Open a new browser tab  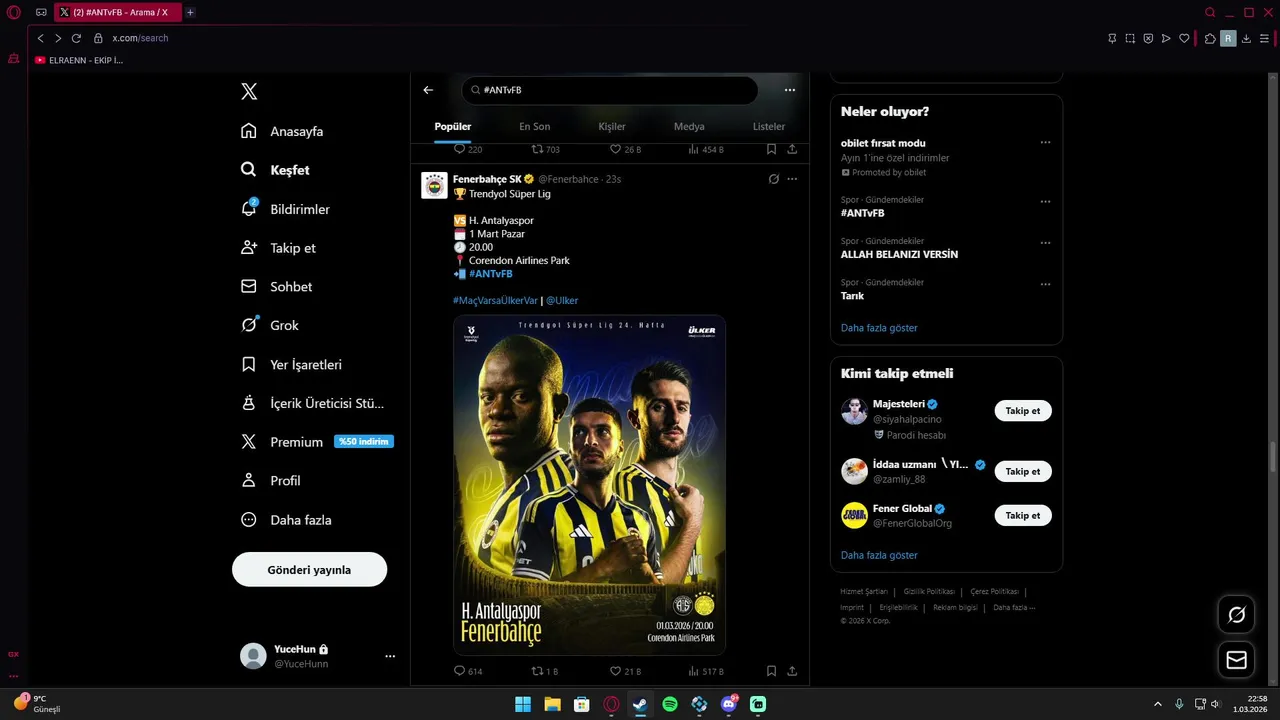pos(190,12)
